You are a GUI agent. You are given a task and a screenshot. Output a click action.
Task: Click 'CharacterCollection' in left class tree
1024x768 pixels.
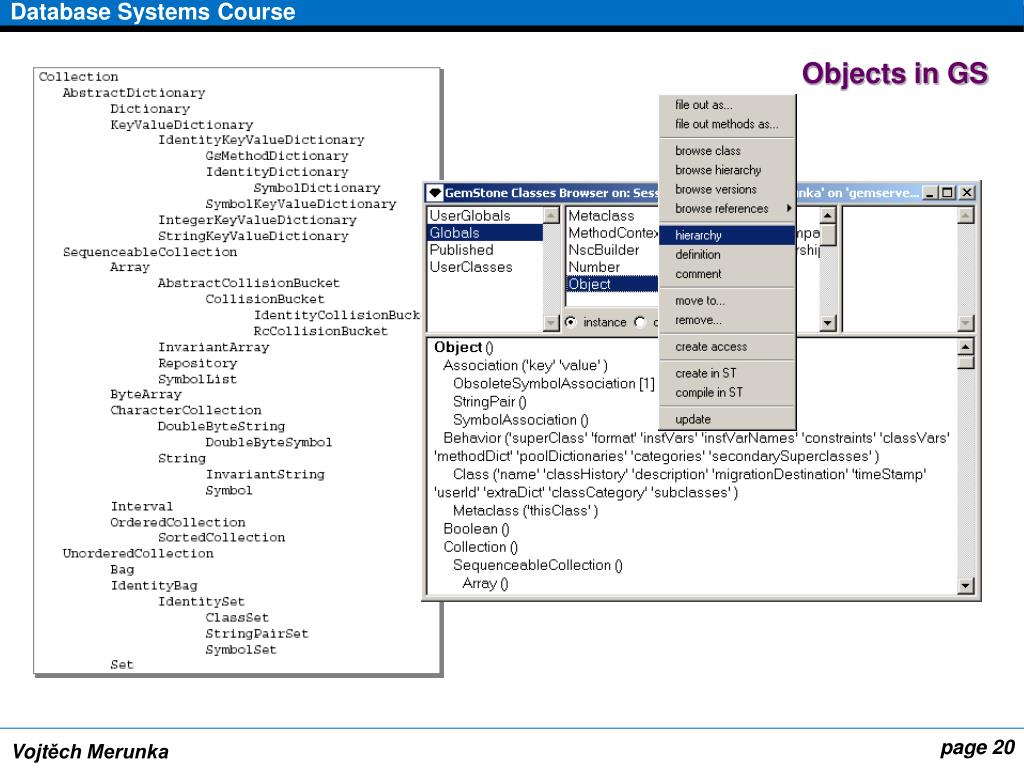(186, 410)
